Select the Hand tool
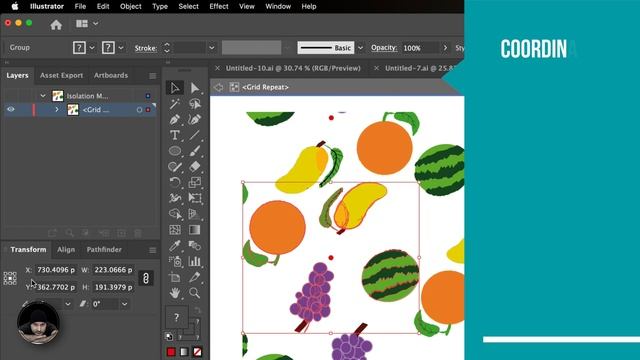 pyautogui.click(x=175, y=293)
